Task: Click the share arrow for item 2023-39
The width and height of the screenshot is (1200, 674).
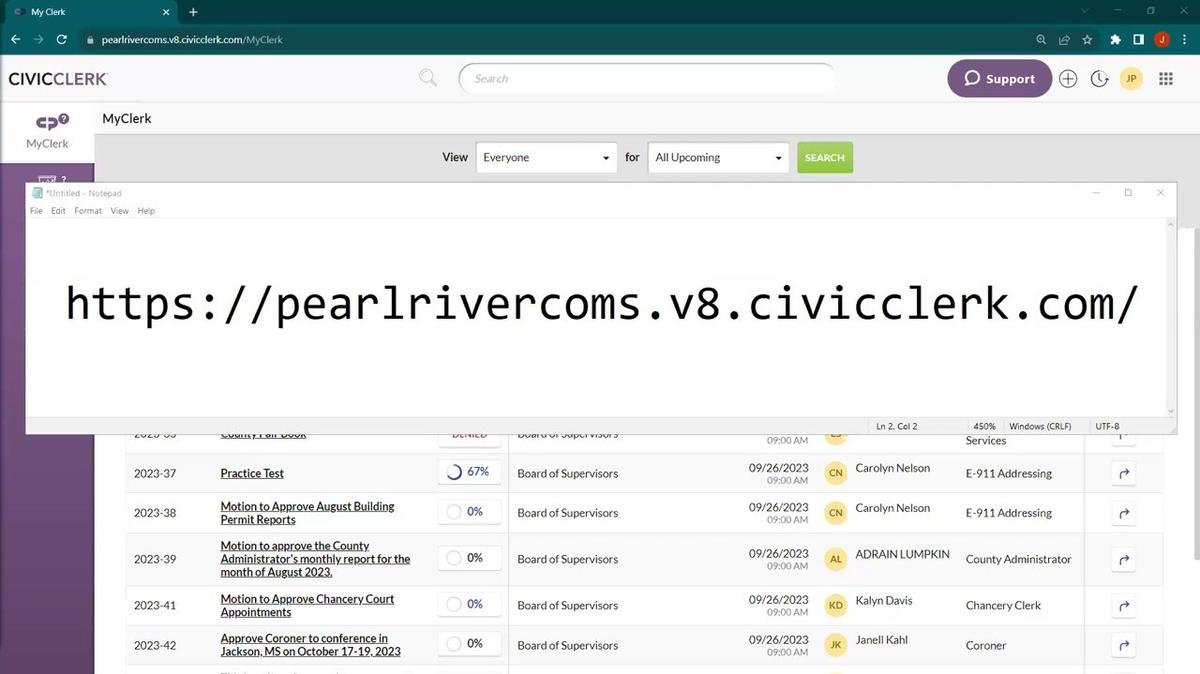Action: [1124, 559]
